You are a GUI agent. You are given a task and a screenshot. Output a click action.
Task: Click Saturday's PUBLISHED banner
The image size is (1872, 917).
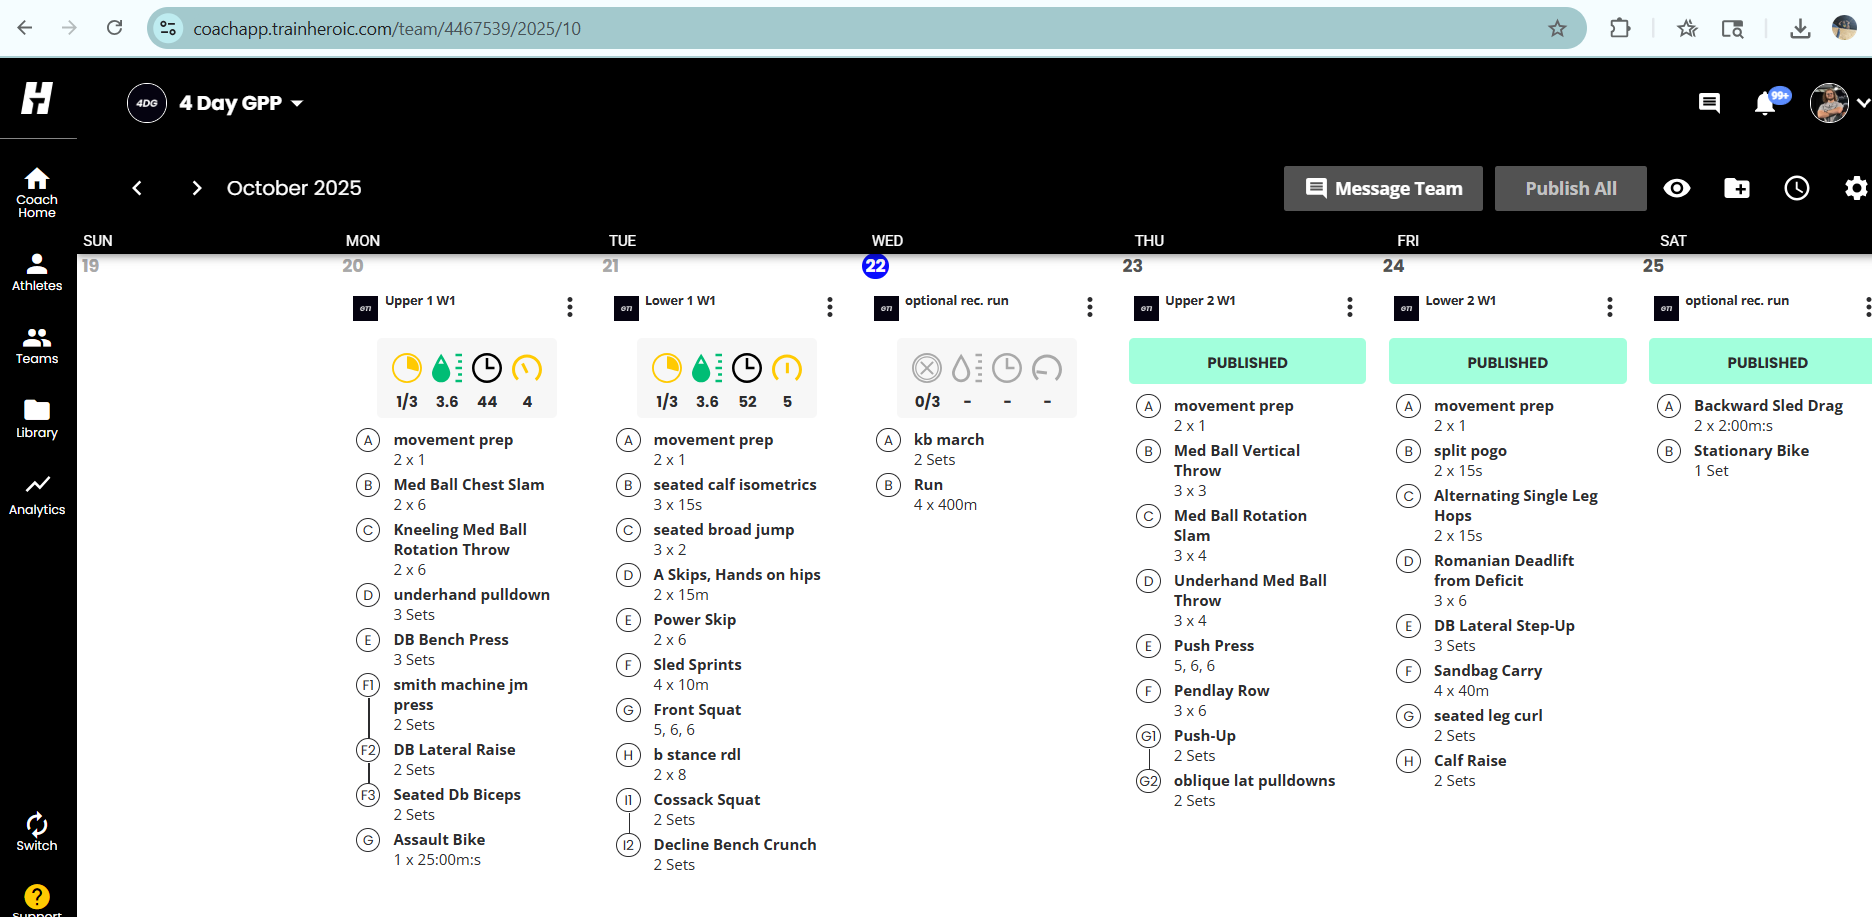pyautogui.click(x=1760, y=361)
